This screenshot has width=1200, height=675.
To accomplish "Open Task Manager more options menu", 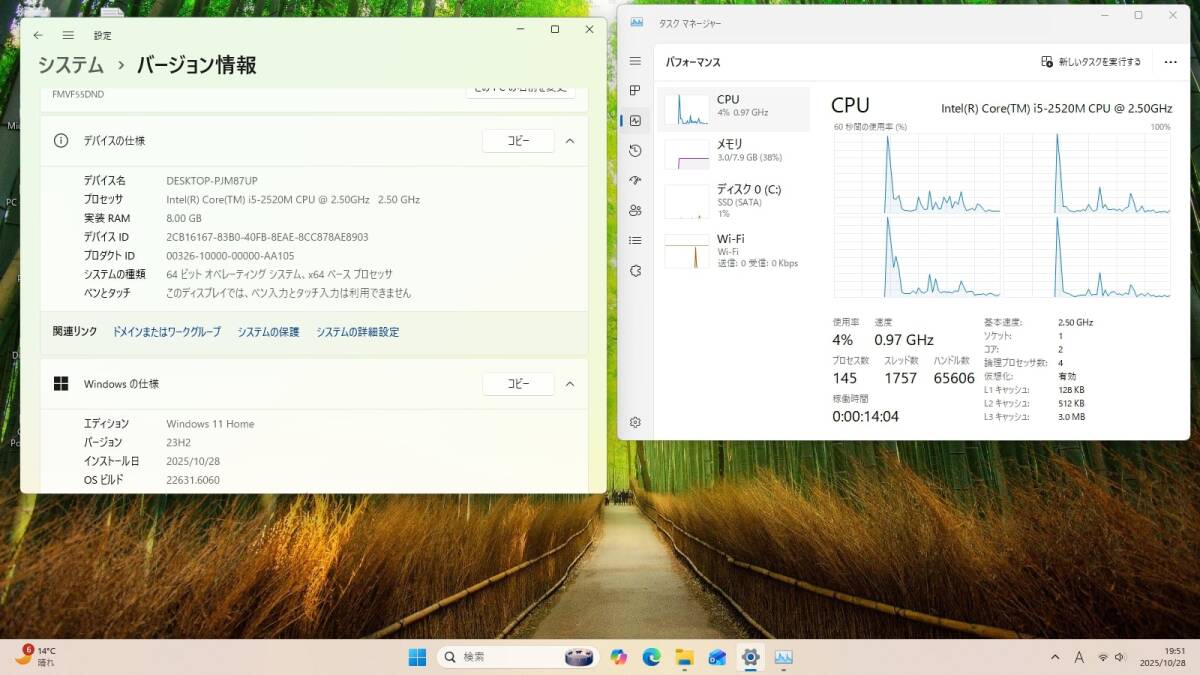I will (x=1170, y=62).
